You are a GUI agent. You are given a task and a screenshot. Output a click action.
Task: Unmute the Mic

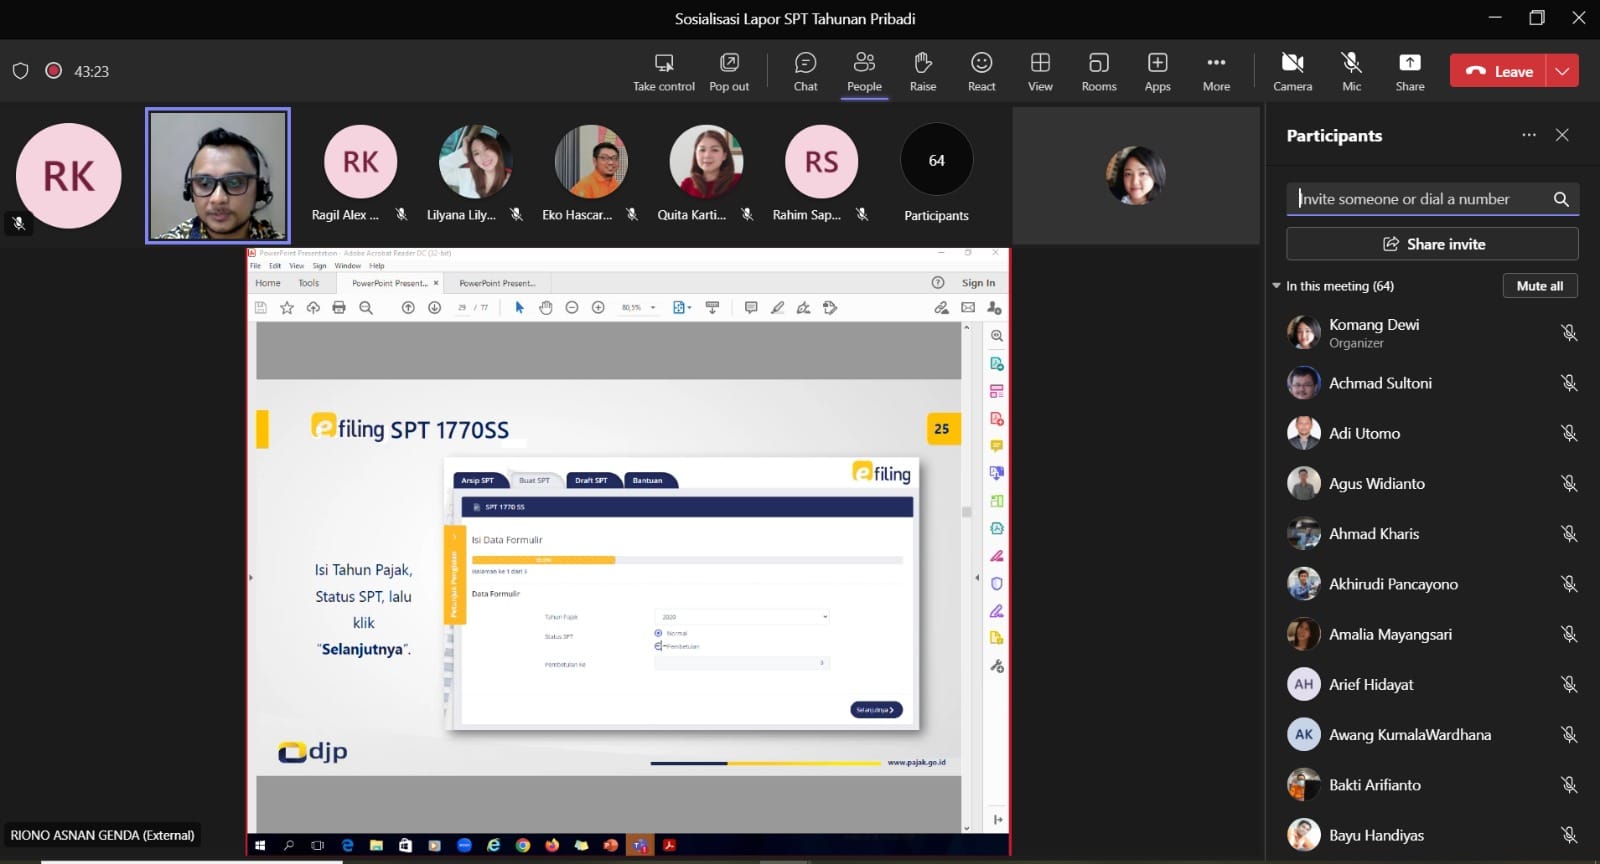pos(1351,72)
